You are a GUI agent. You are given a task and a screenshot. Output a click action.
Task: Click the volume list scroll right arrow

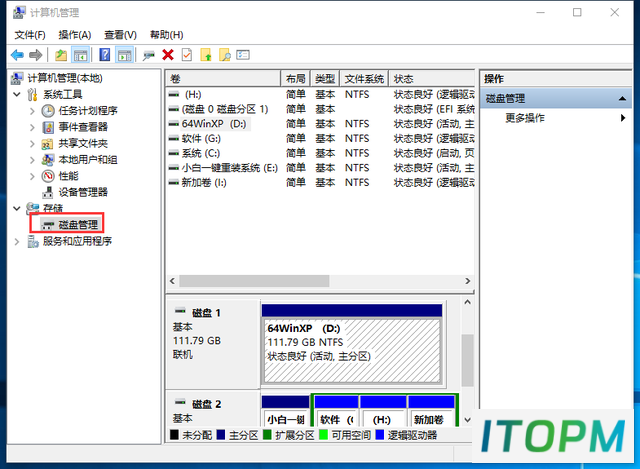(468, 281)
